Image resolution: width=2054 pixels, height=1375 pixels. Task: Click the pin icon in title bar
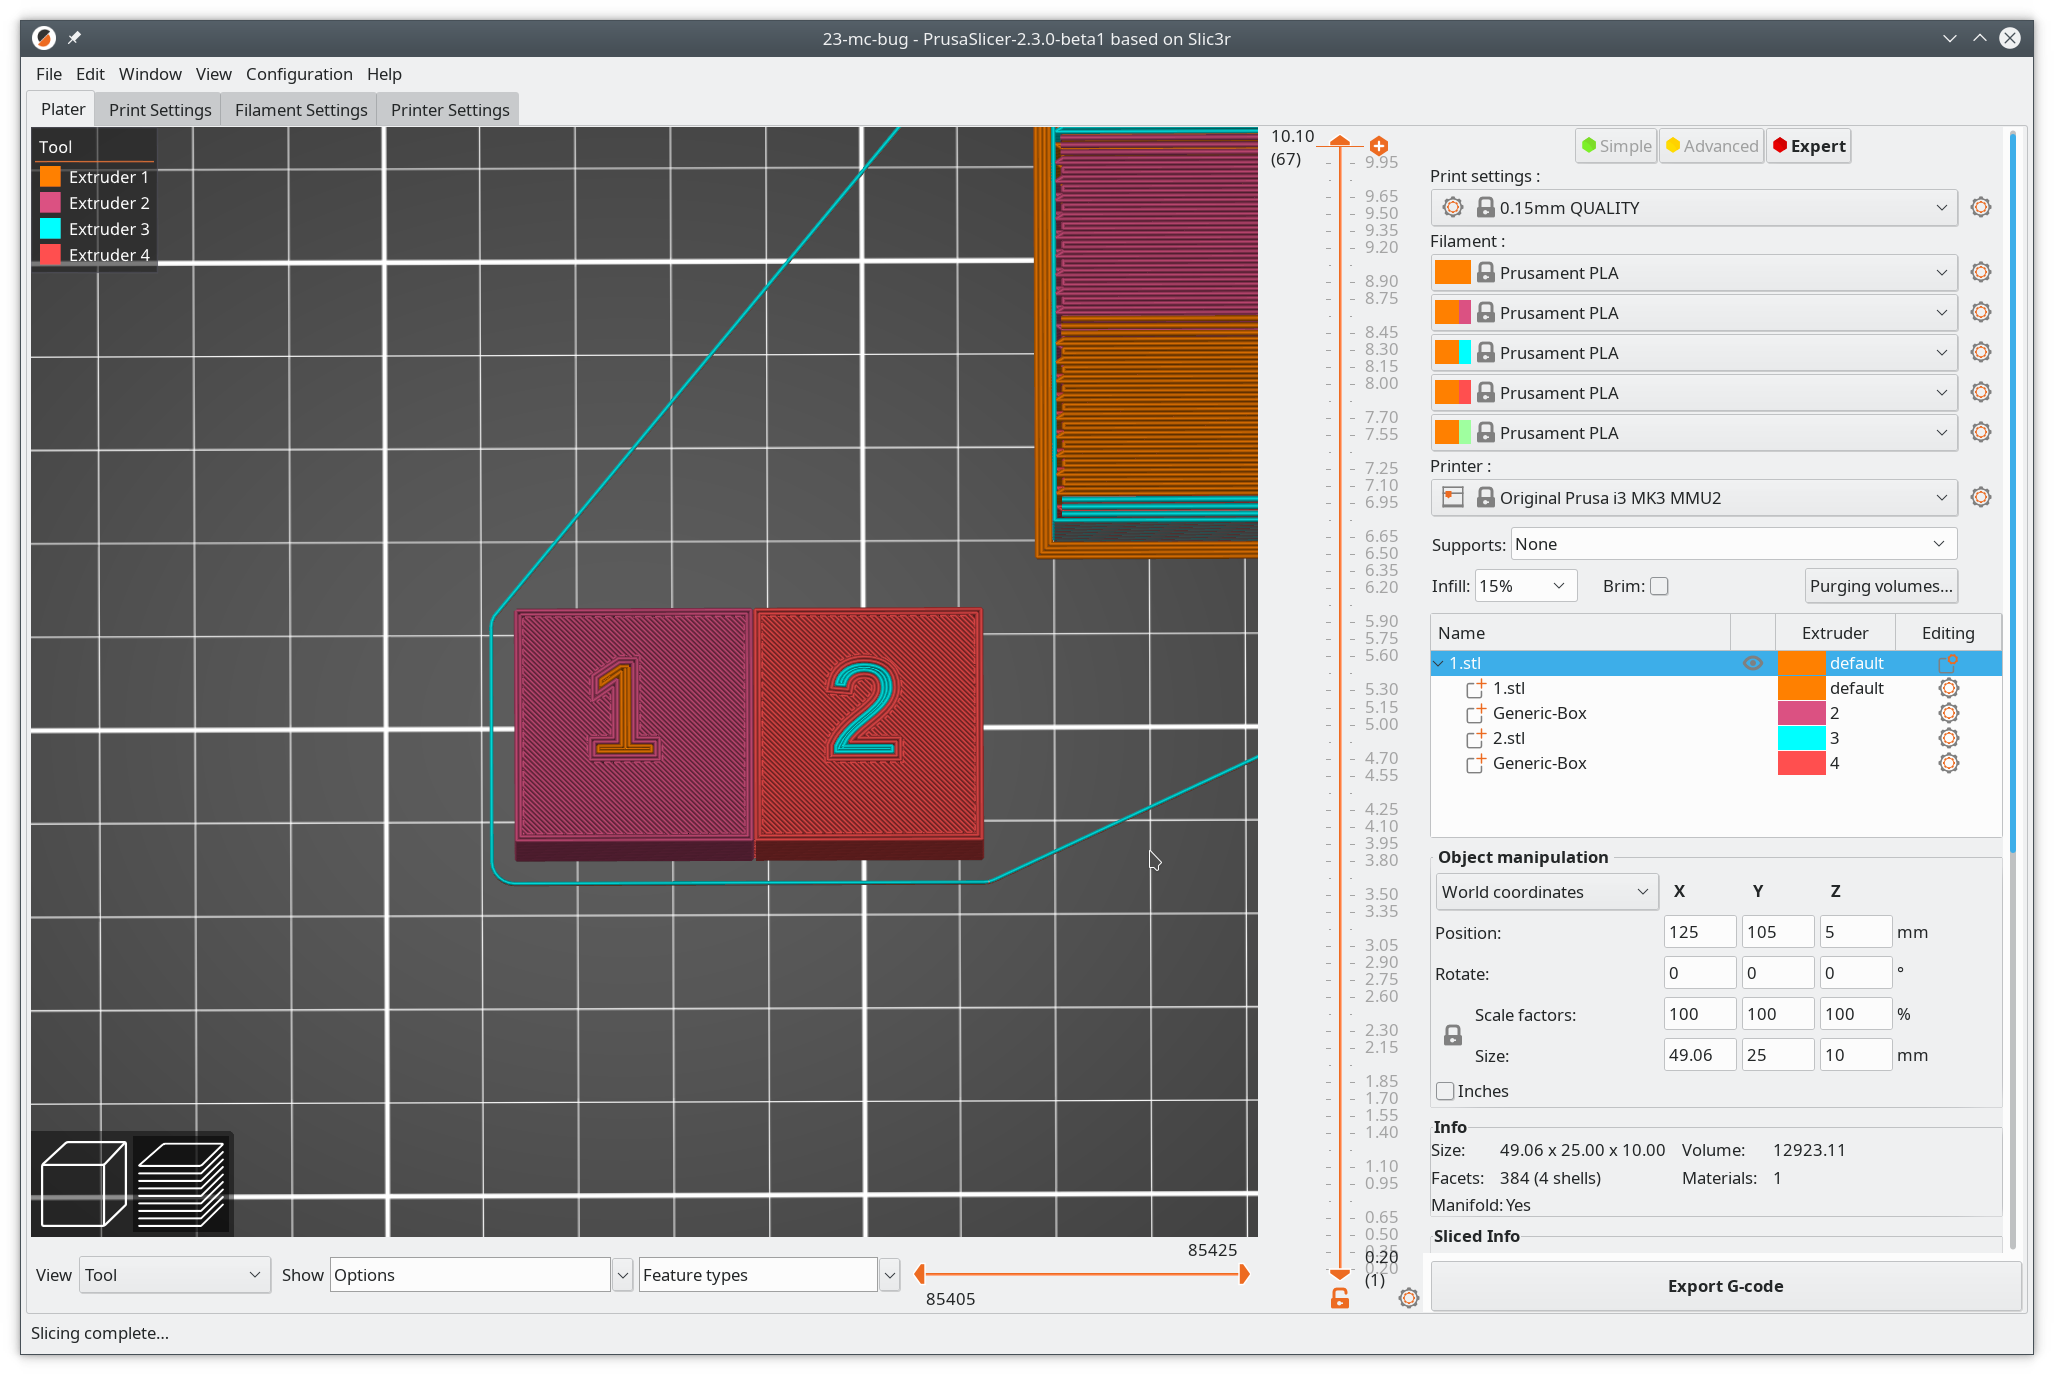point(74,38)
